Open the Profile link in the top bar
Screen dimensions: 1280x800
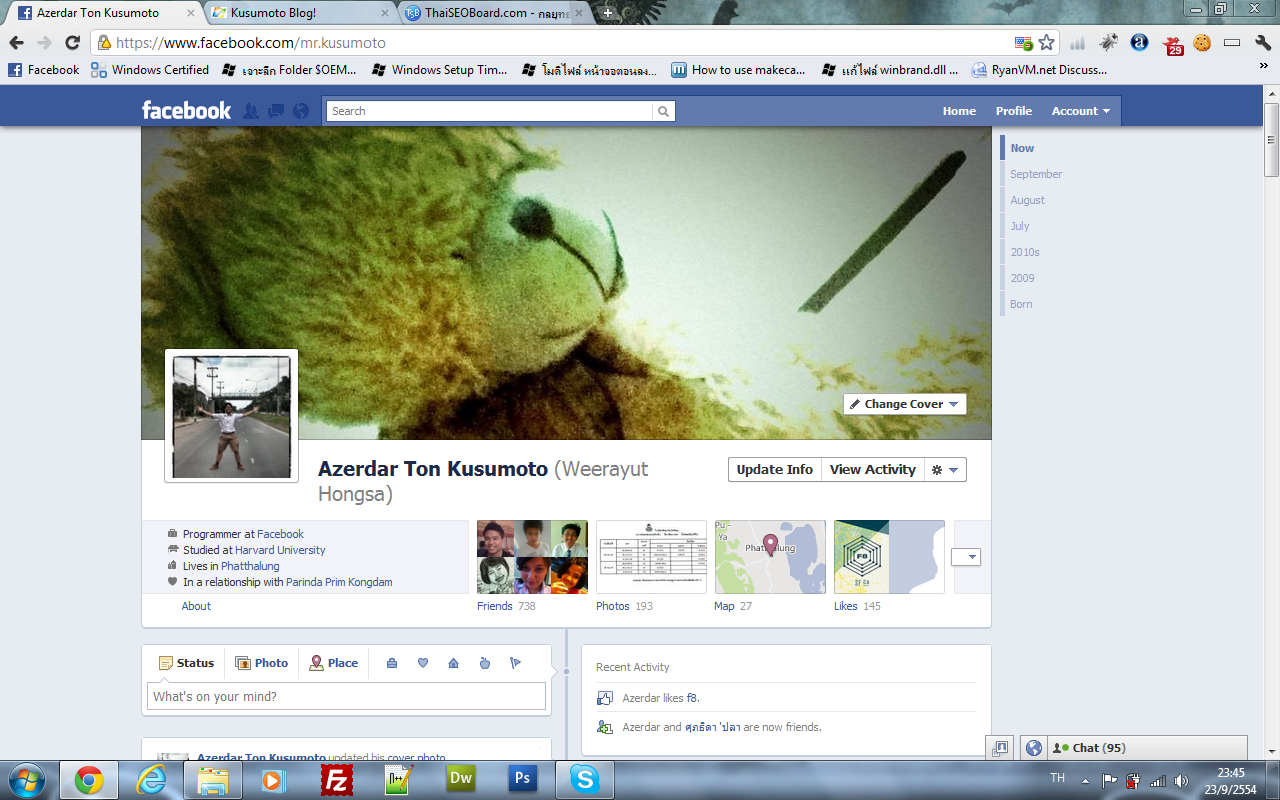[x=1014, y=111]
